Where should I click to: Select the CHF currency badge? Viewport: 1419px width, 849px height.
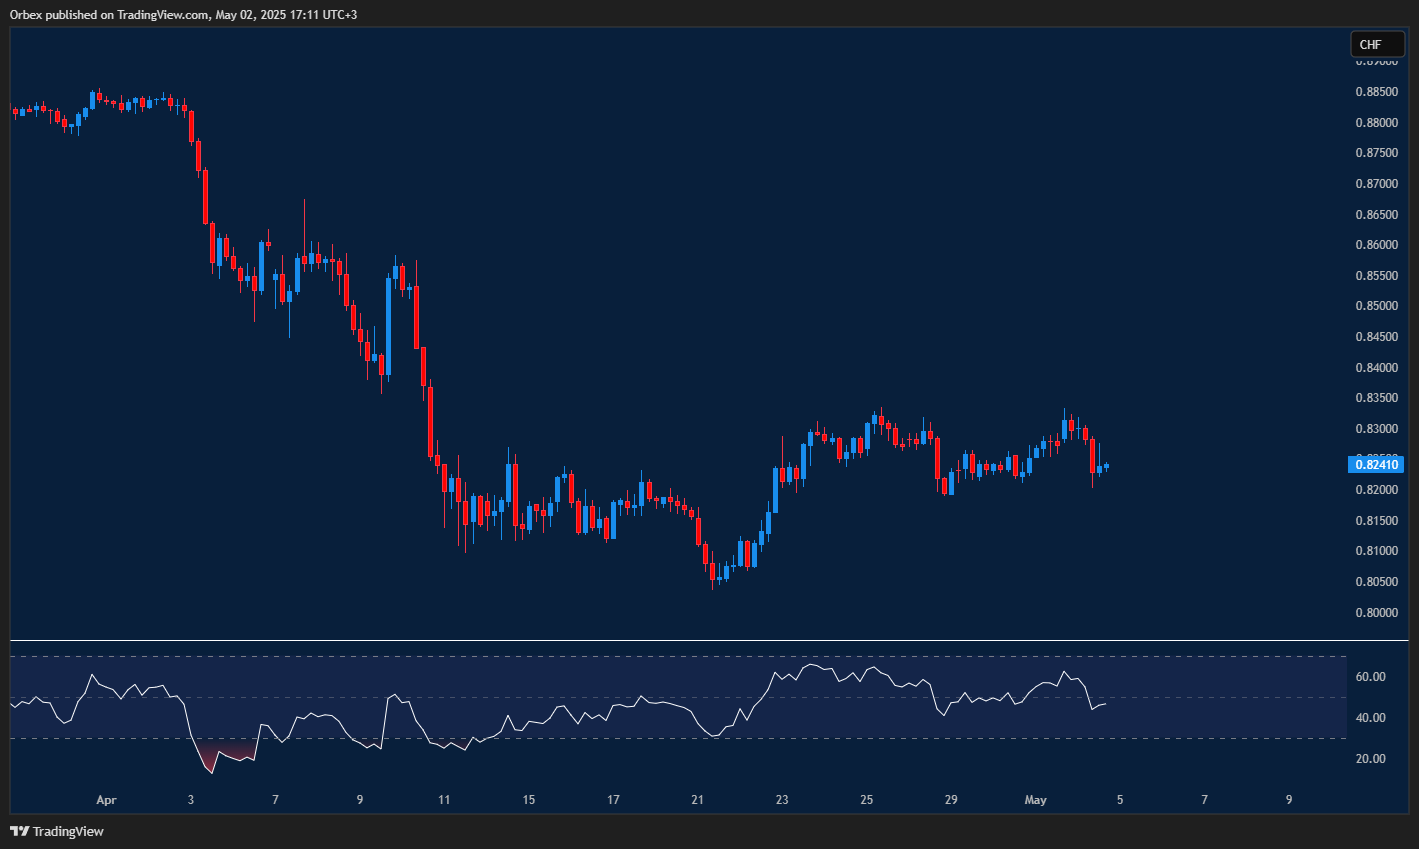point(1377,44)
